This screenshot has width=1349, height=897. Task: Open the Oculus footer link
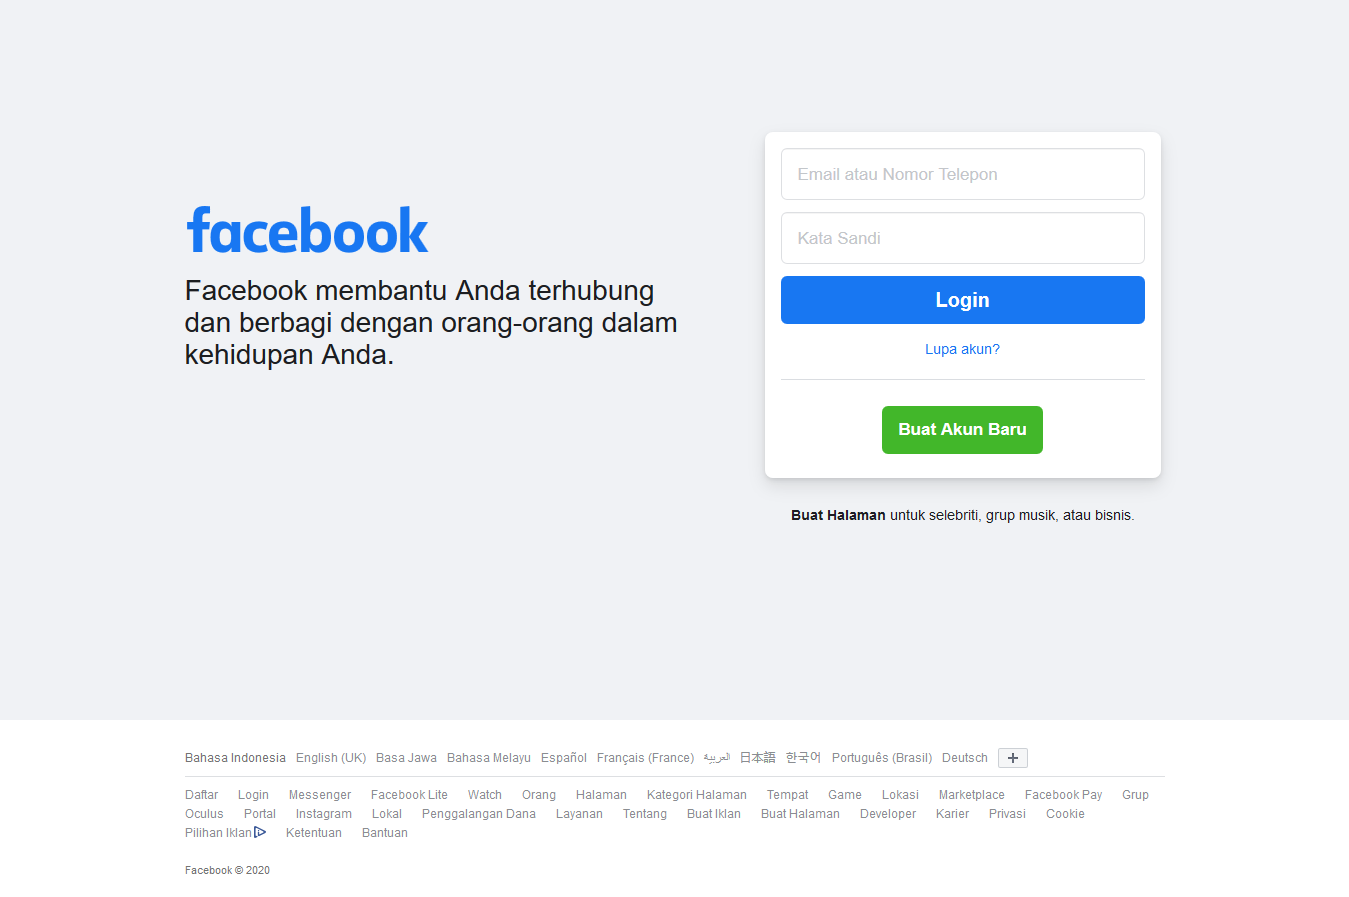[x=204, y=814]
